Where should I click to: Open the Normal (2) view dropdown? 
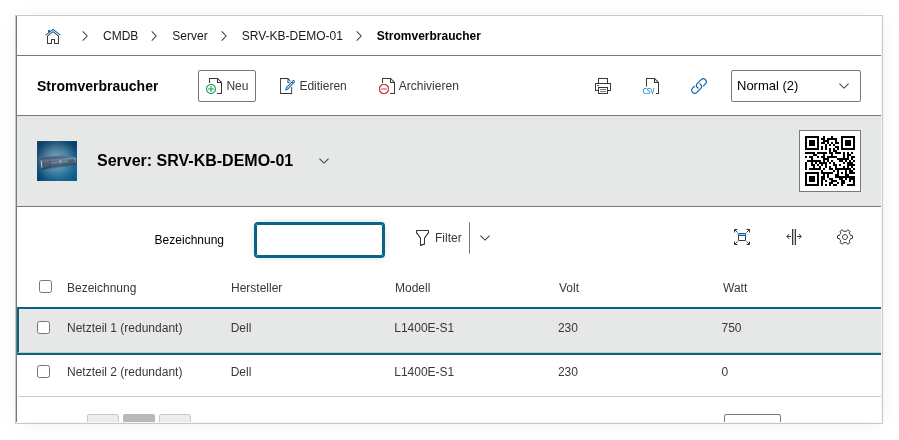click(x=795, y=86)
